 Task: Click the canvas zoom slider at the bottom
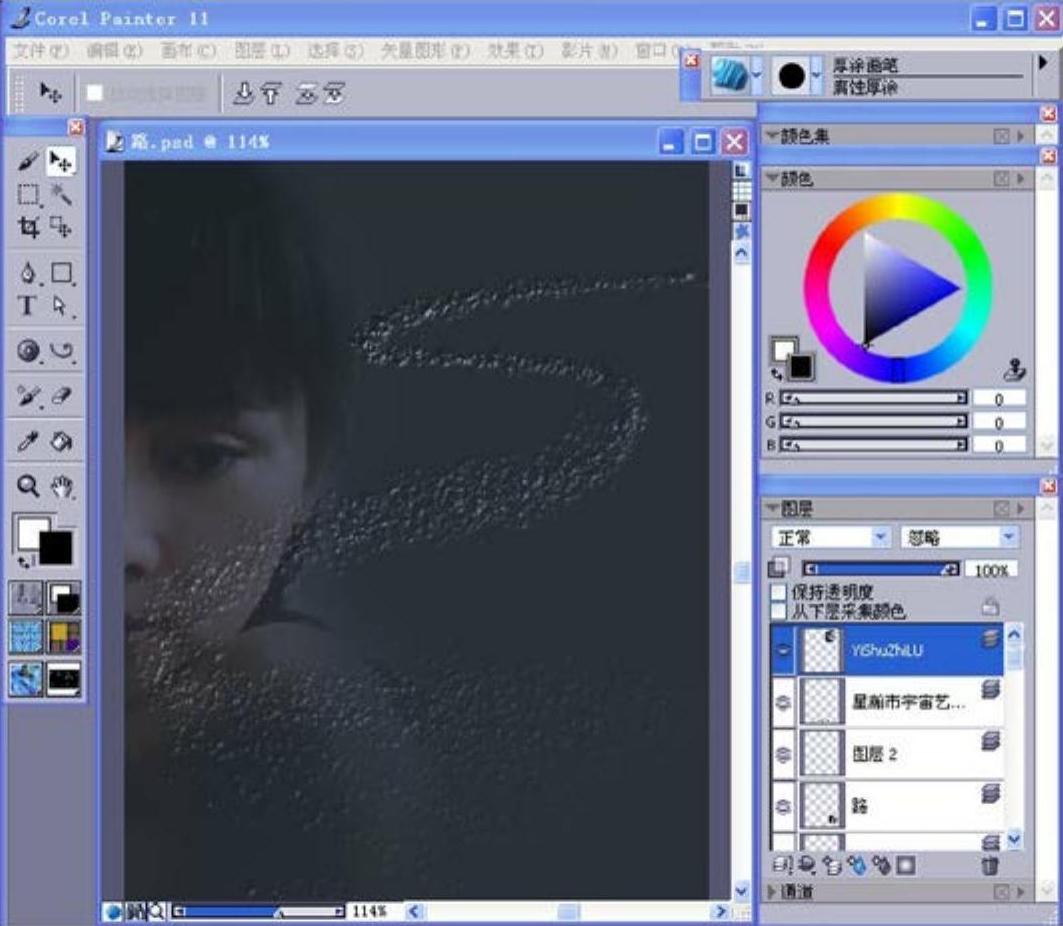point(258,911)
